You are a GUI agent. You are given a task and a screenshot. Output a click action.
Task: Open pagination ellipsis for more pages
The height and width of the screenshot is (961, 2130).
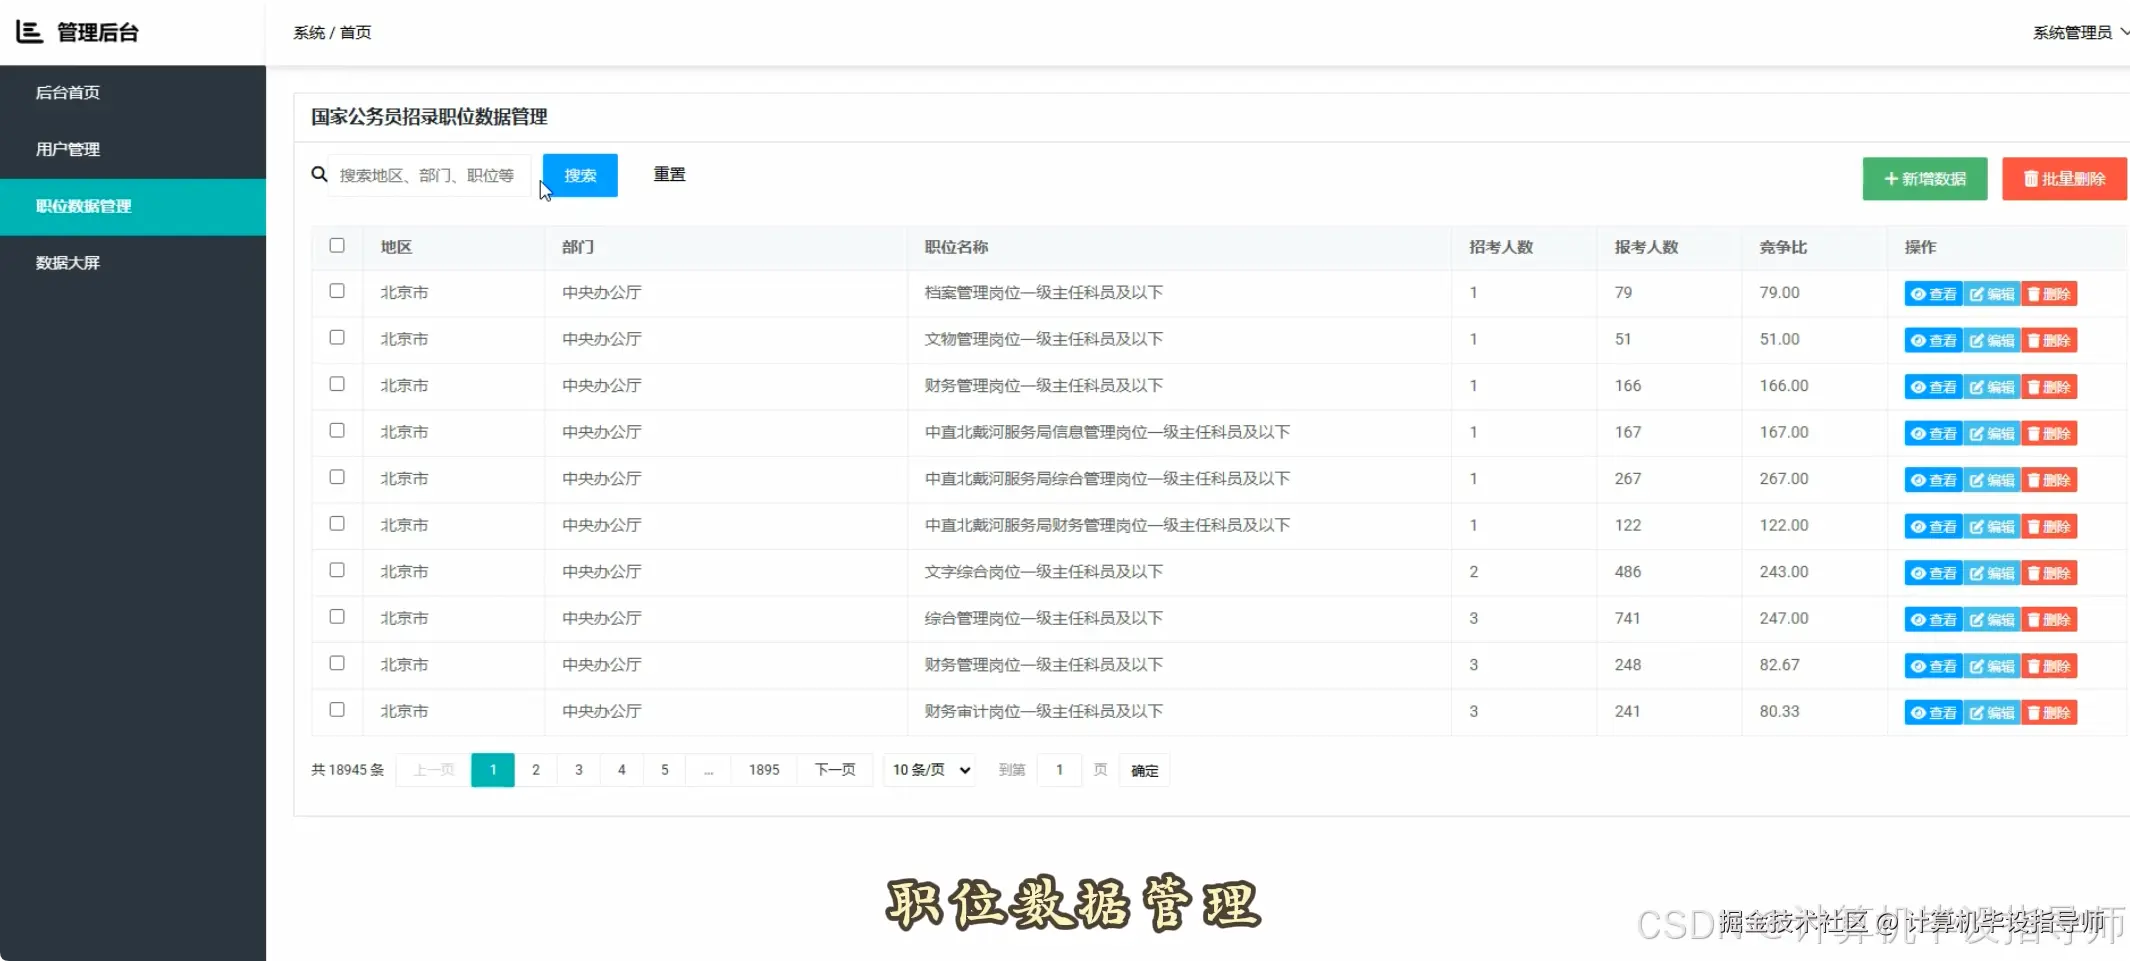tap(709, 770)
